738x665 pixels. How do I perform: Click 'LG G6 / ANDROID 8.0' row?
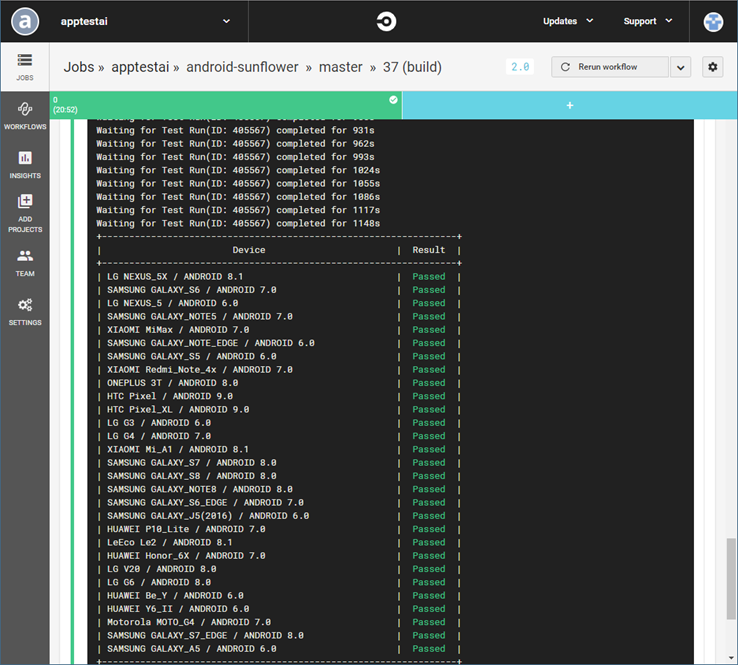[279, 582]
